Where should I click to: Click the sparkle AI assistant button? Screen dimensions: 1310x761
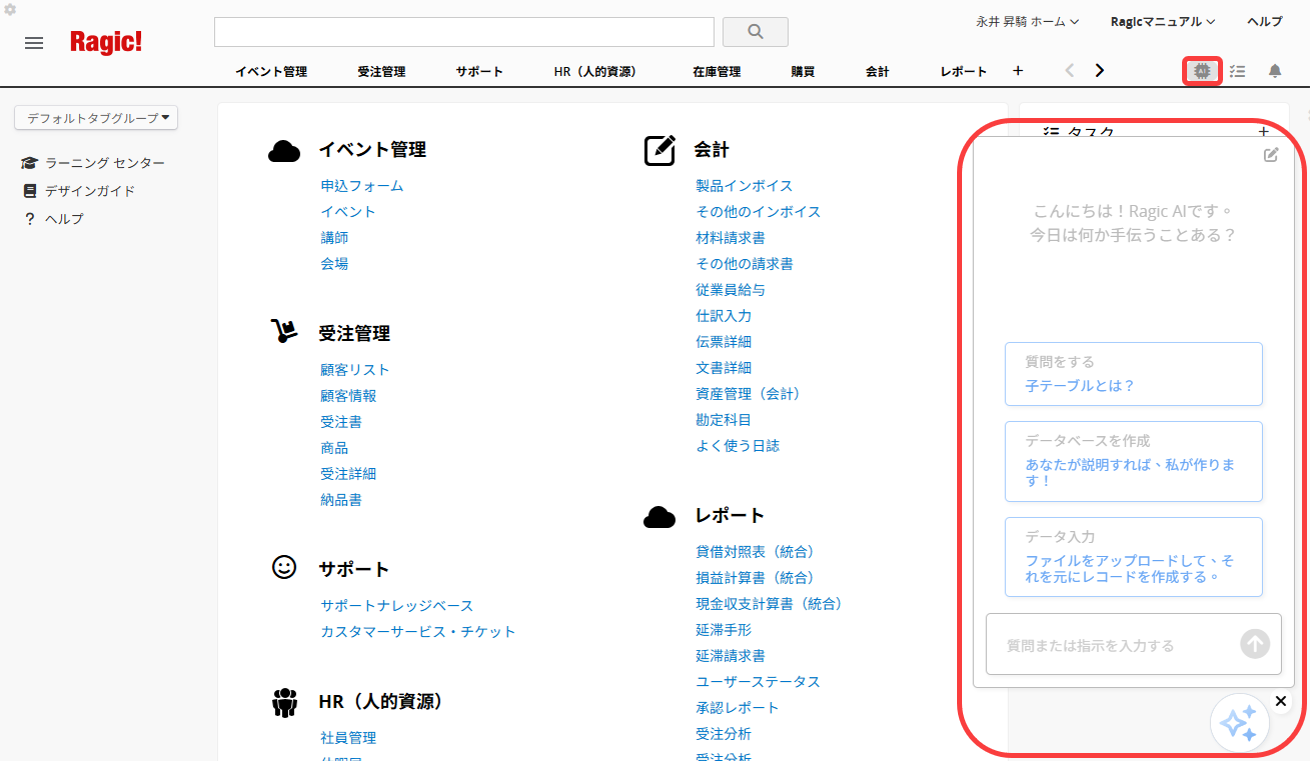coord(1239,723)
